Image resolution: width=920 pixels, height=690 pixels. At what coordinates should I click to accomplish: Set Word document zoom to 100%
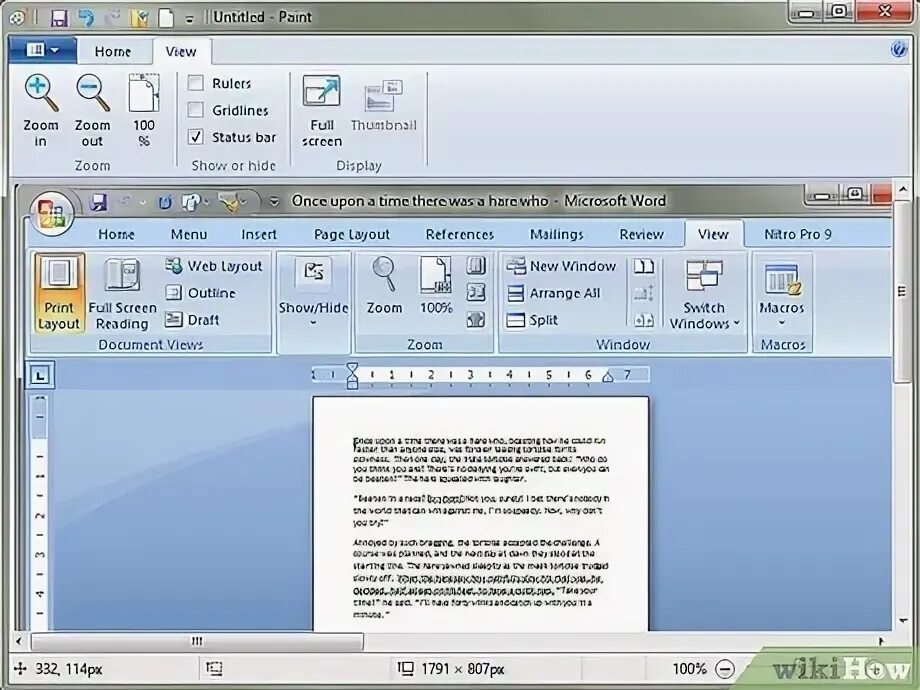[x=436, y=286]
